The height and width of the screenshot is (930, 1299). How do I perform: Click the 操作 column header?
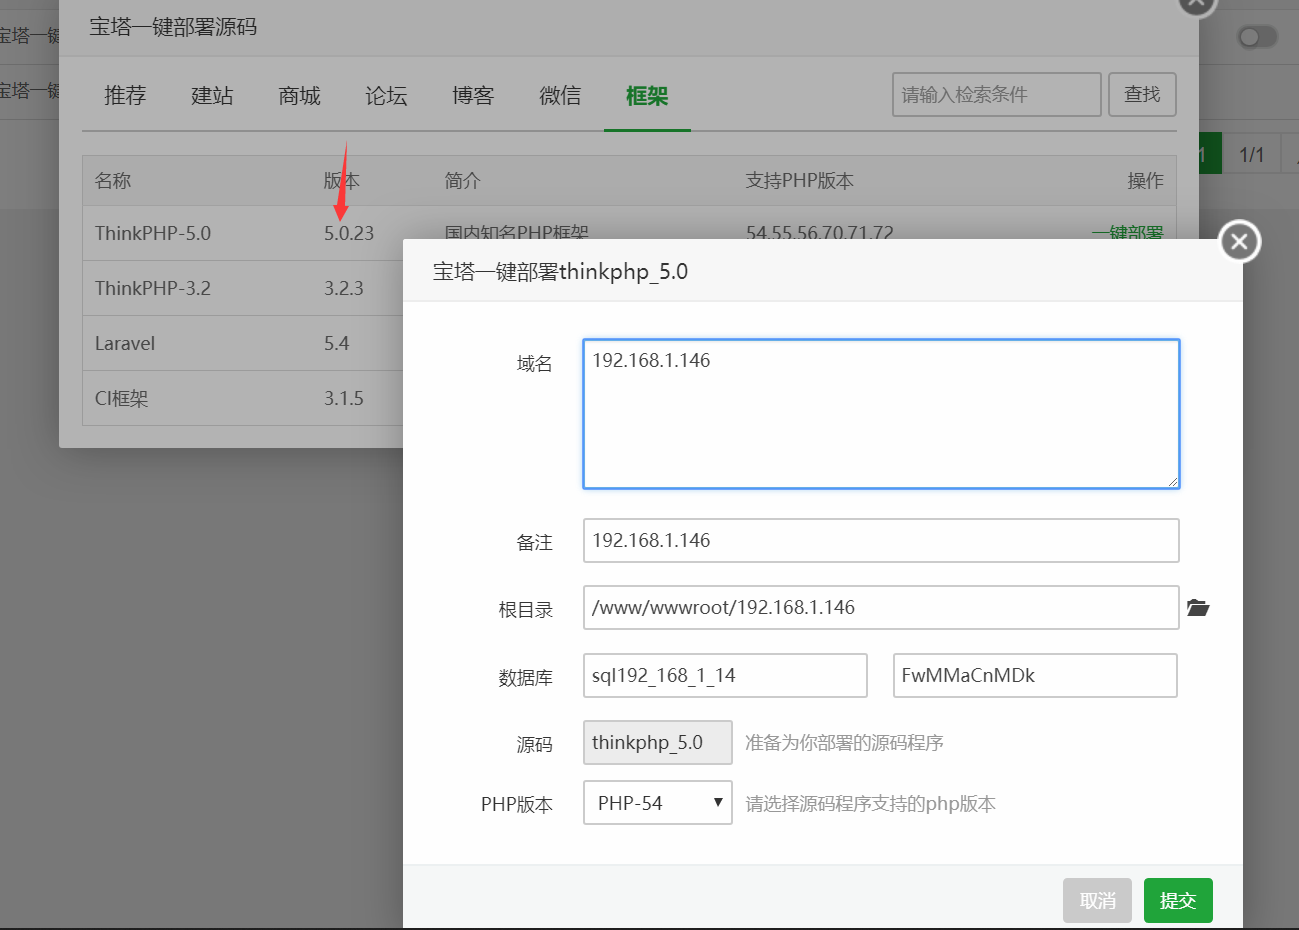[x=1145, y=180]
